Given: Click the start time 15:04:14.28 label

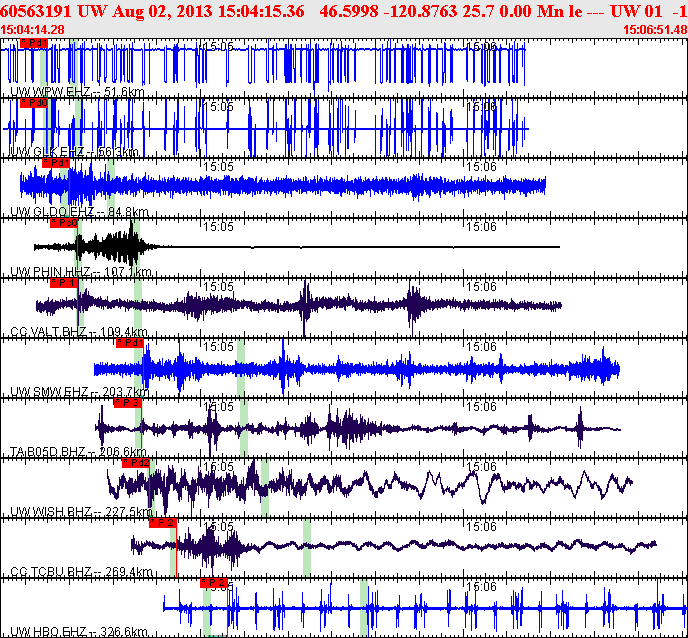Looking at the screenshot, I should point(32,30).
